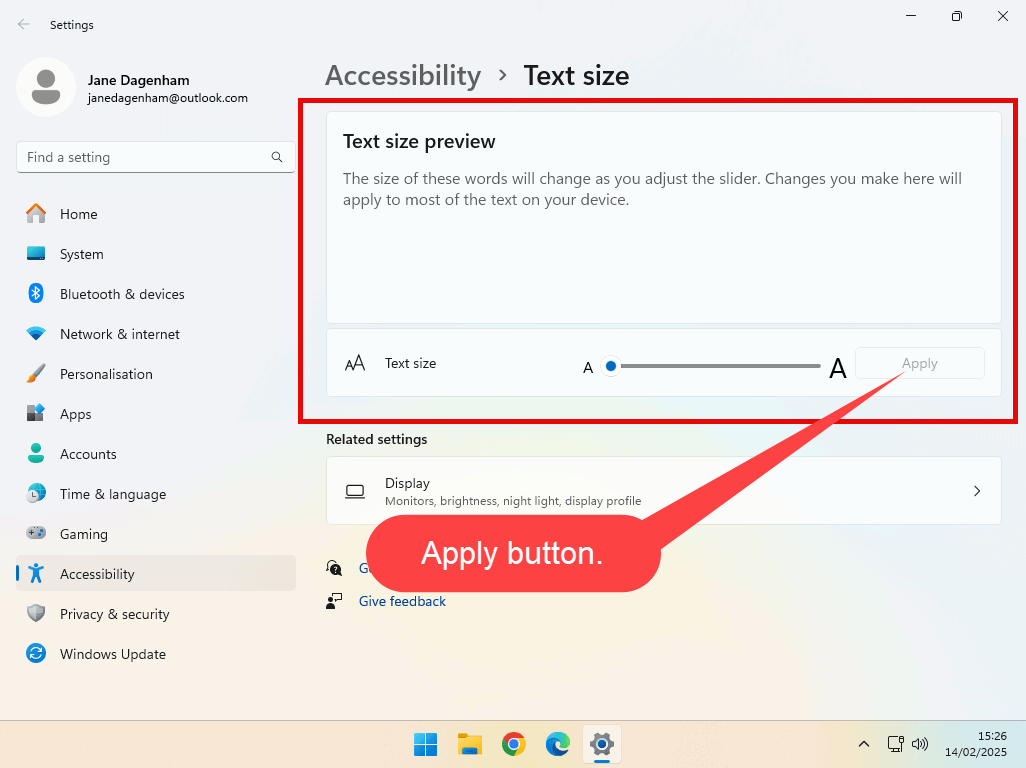The height and width of the screenshot is (768, 1026).
Task: Select Privacy & security settings
Action: click(x=114, y=614)
